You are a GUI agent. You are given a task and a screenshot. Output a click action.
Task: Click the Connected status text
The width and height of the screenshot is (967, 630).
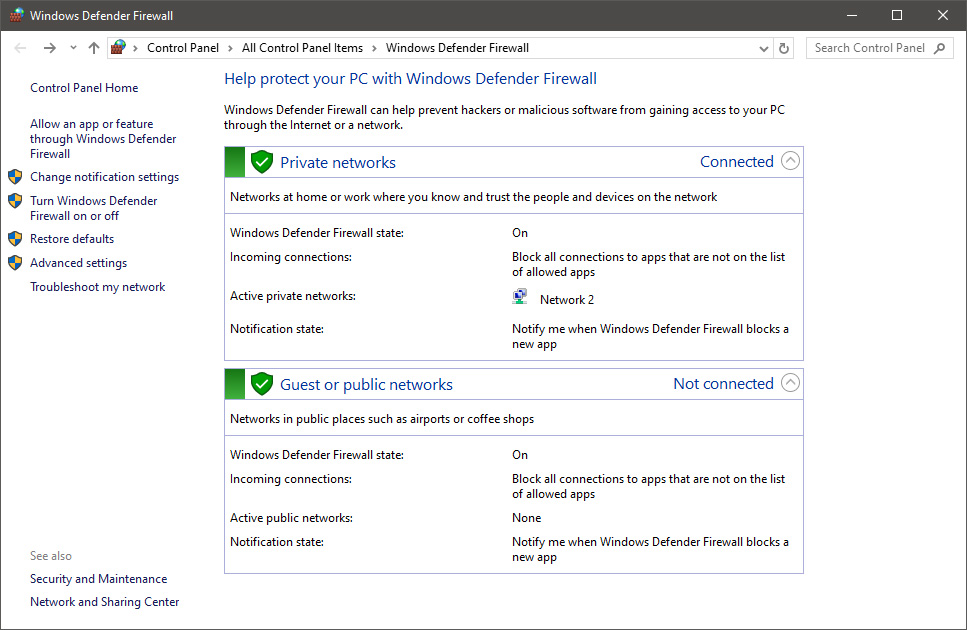[737, 162]
